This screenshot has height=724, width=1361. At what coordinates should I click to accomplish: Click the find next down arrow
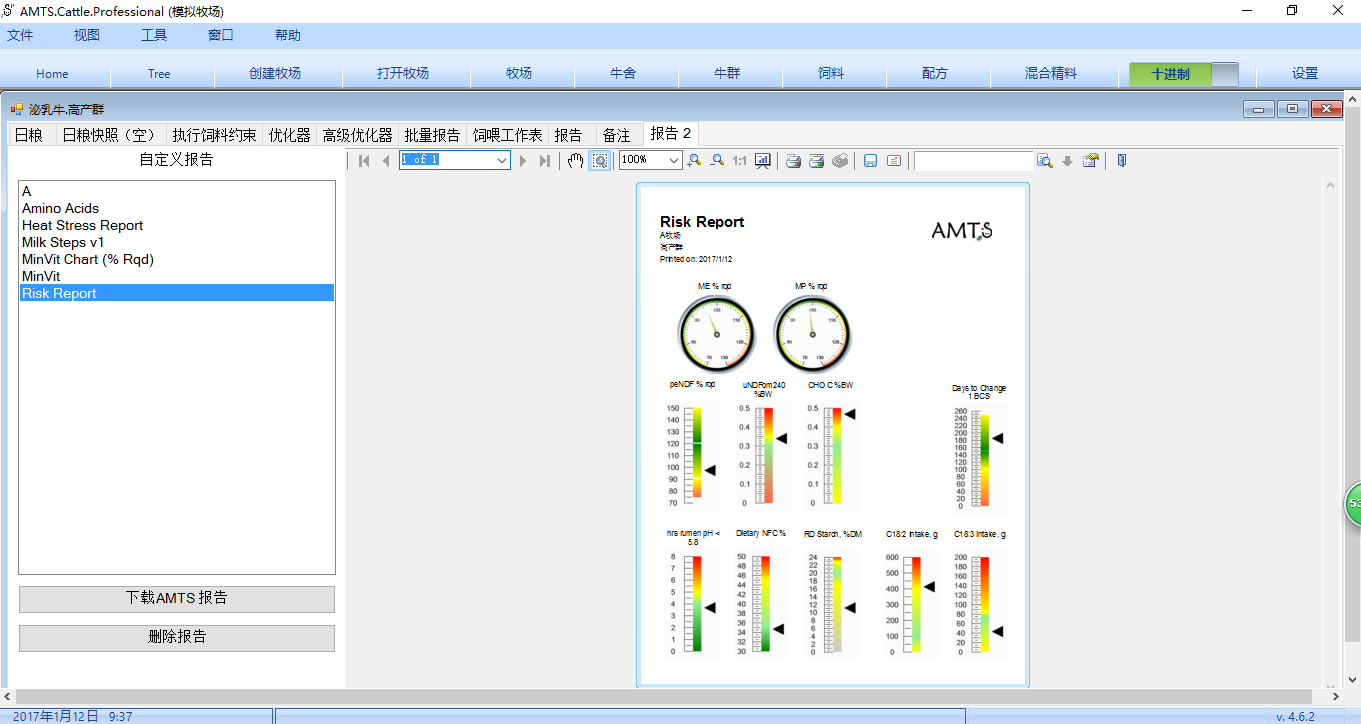(1067, 160)
